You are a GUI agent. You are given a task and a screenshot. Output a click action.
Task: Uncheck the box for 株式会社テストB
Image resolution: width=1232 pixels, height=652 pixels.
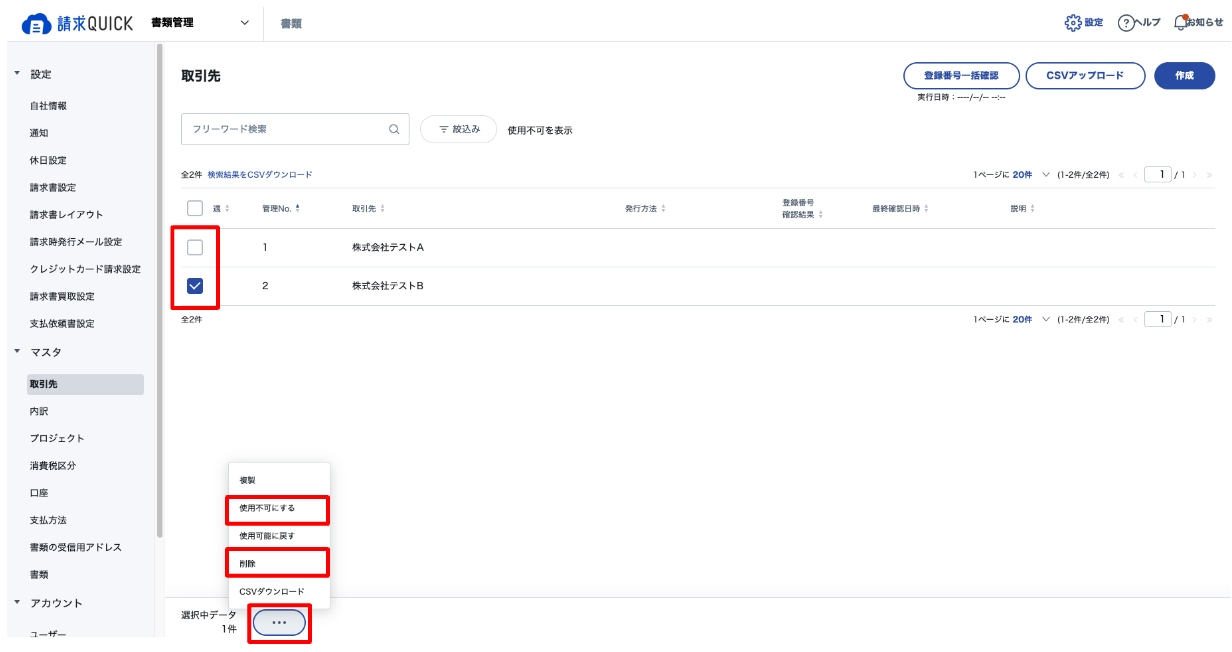coord(195,286)
